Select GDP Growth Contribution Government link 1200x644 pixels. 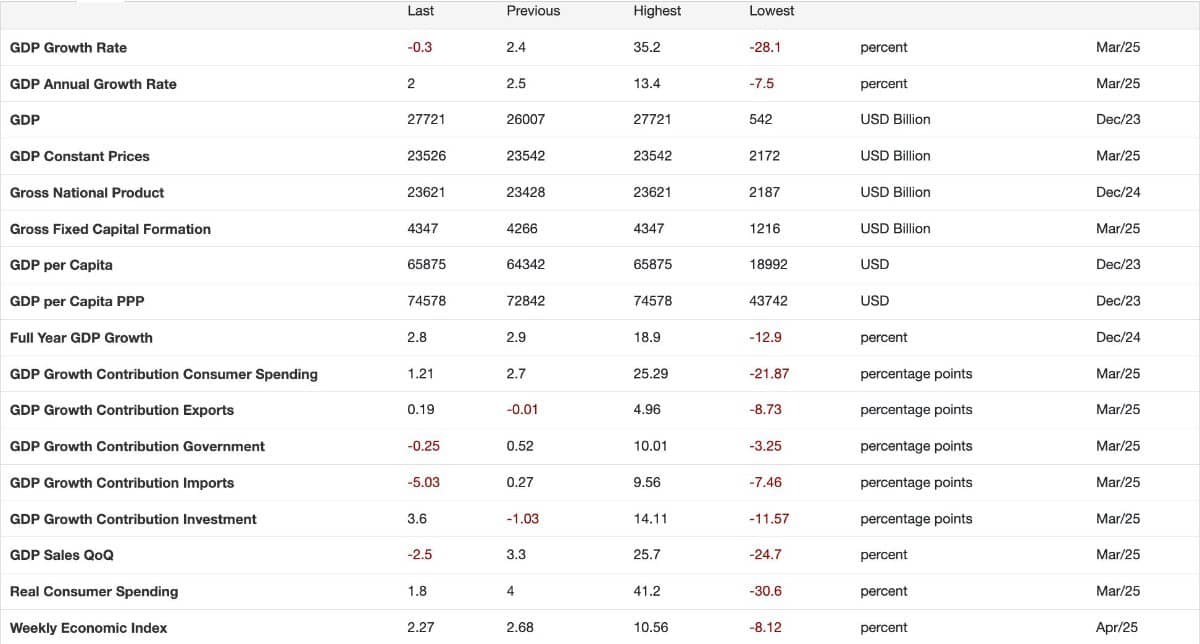[137, 447]
